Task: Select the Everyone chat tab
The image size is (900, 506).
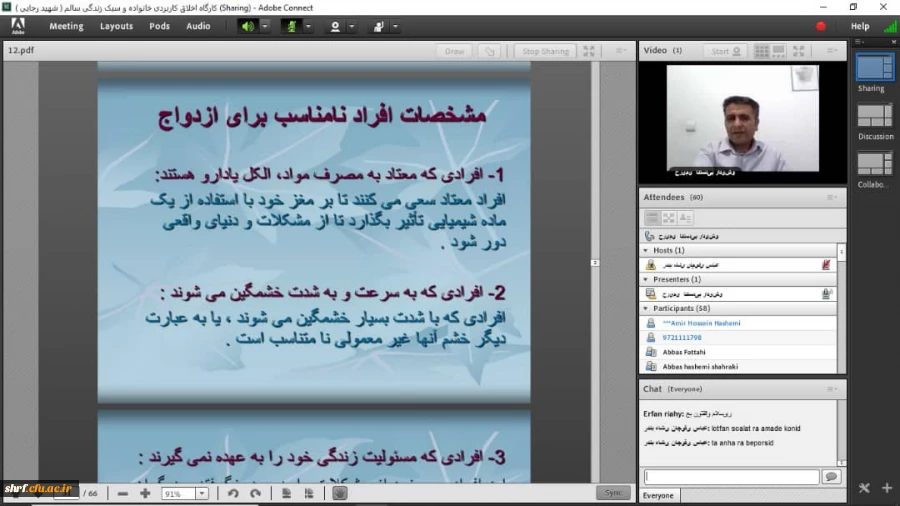Action: click(658, 496)
